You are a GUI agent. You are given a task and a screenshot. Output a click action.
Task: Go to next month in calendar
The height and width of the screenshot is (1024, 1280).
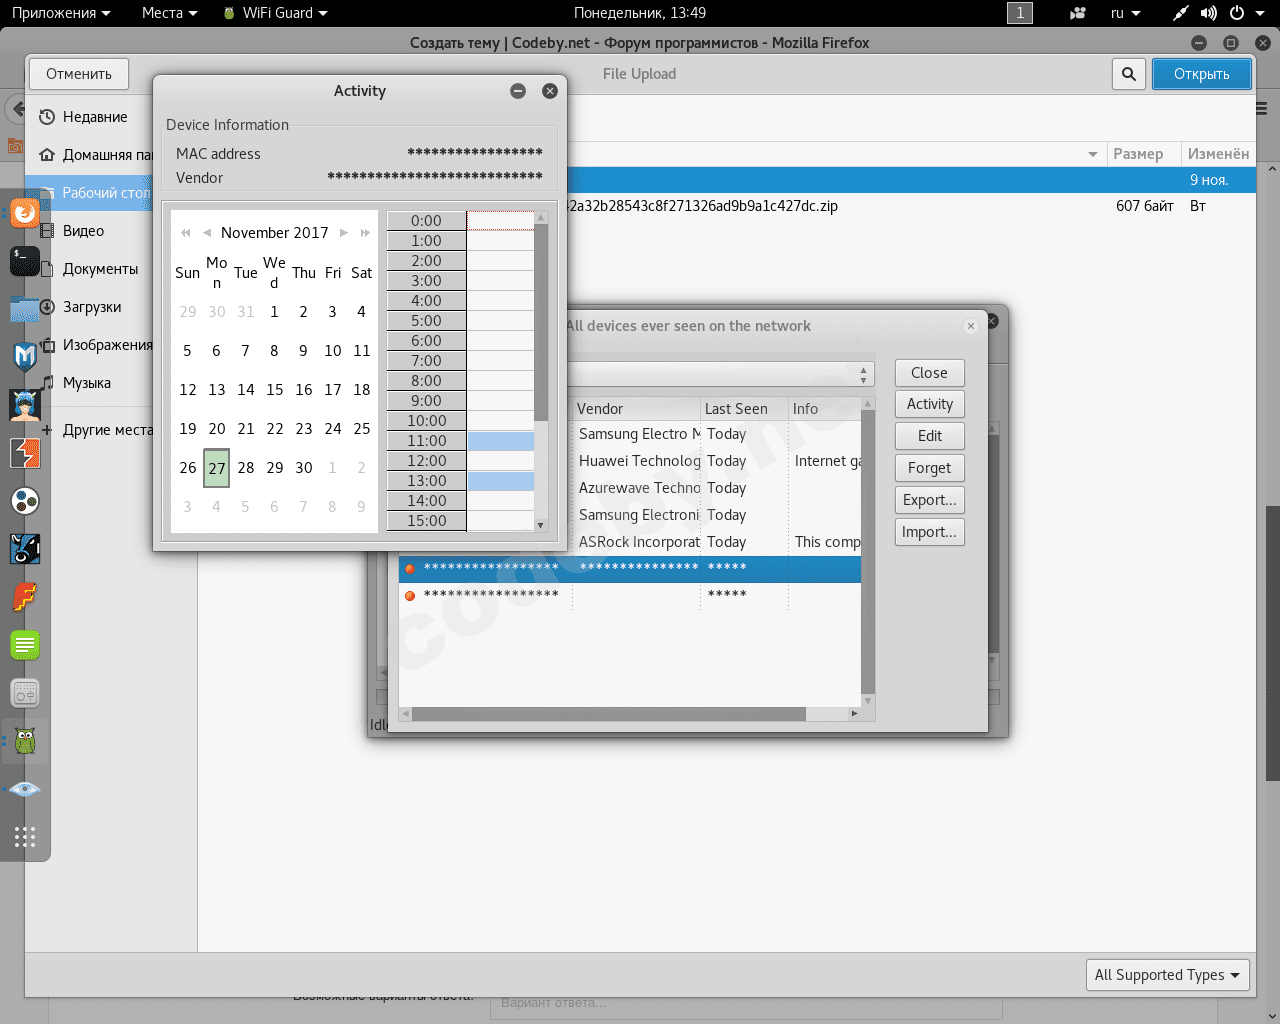click(344, 233)
